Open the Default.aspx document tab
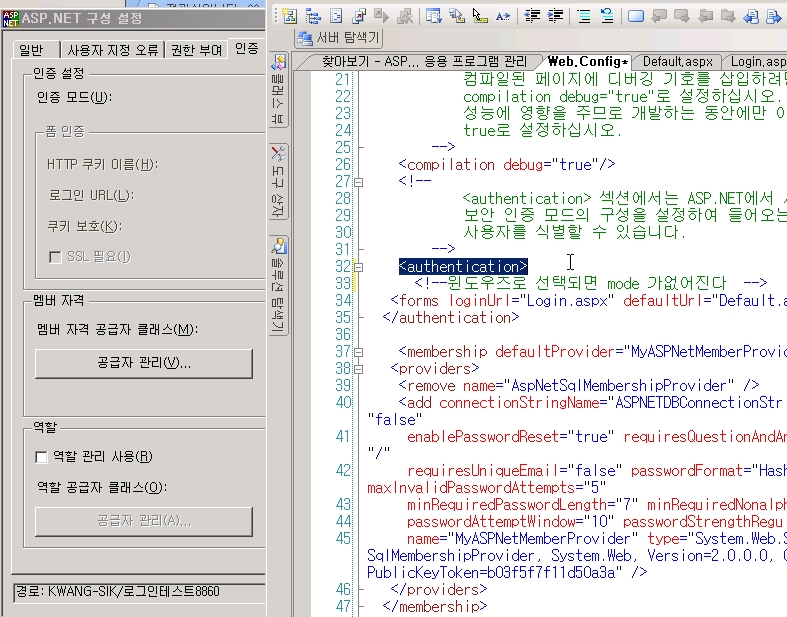787x617 pixels. pos(678,61)
